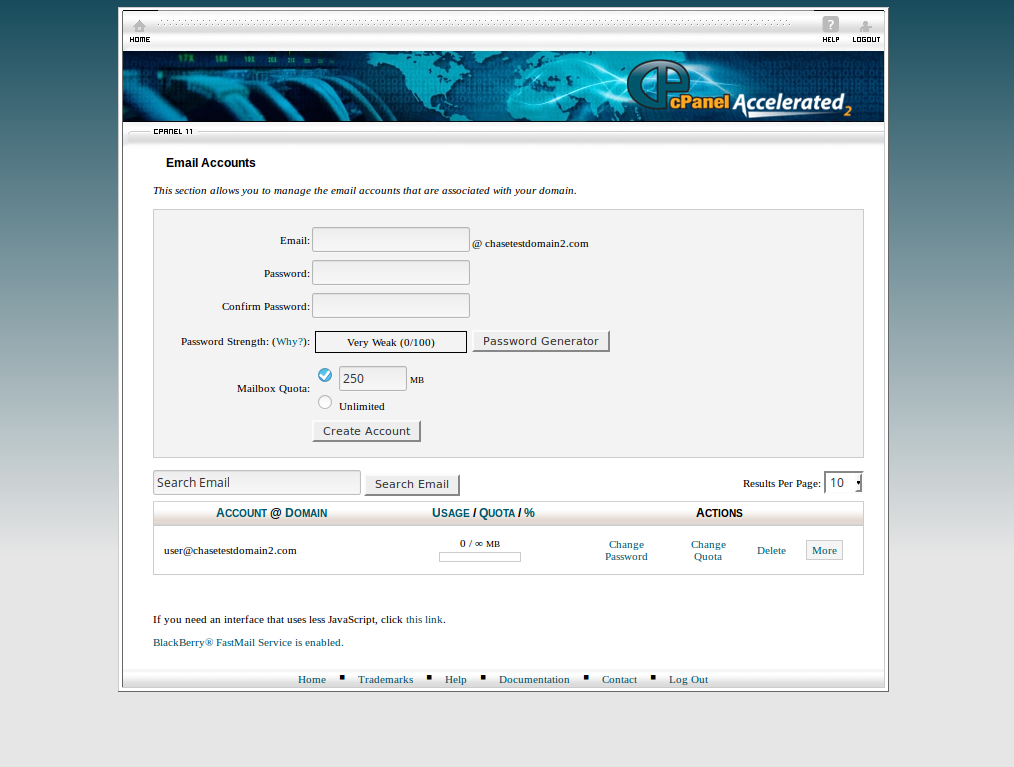
Task: Open Documentation link in the footer
Action: point(534,680)
